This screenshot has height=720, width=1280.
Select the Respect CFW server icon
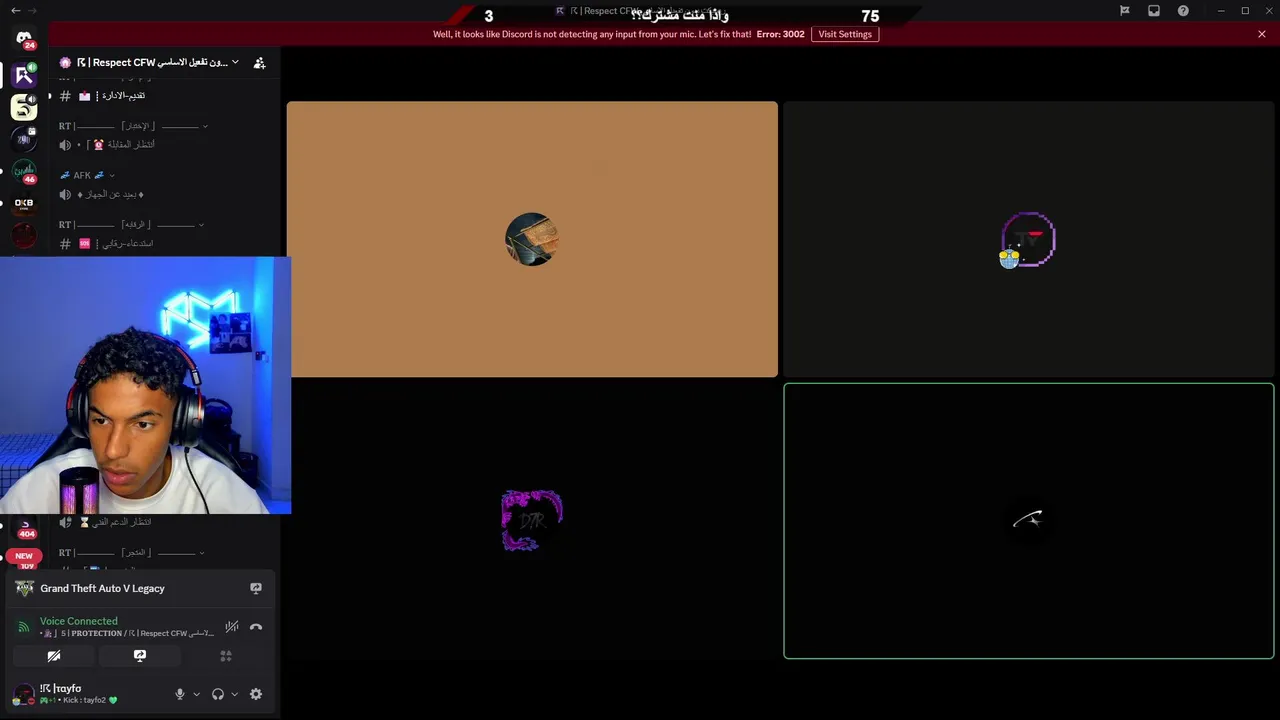pyautogui.click(x=24, y=74)
